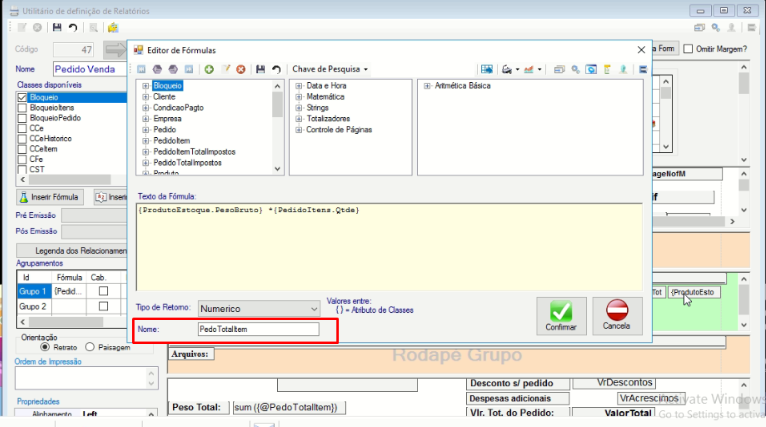766x427 pixels.
Task: Select the Retrato orientation radio button
Action: tap(45, 347)
